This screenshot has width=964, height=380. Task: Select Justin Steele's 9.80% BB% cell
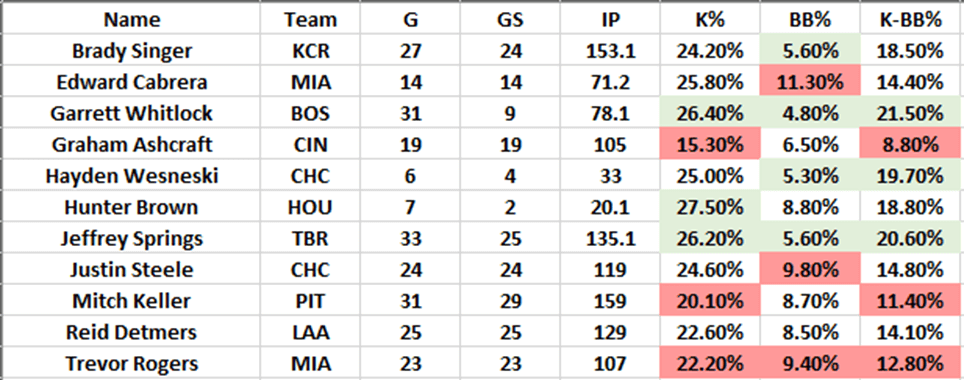pyautogui.click(x=810, y=270)
